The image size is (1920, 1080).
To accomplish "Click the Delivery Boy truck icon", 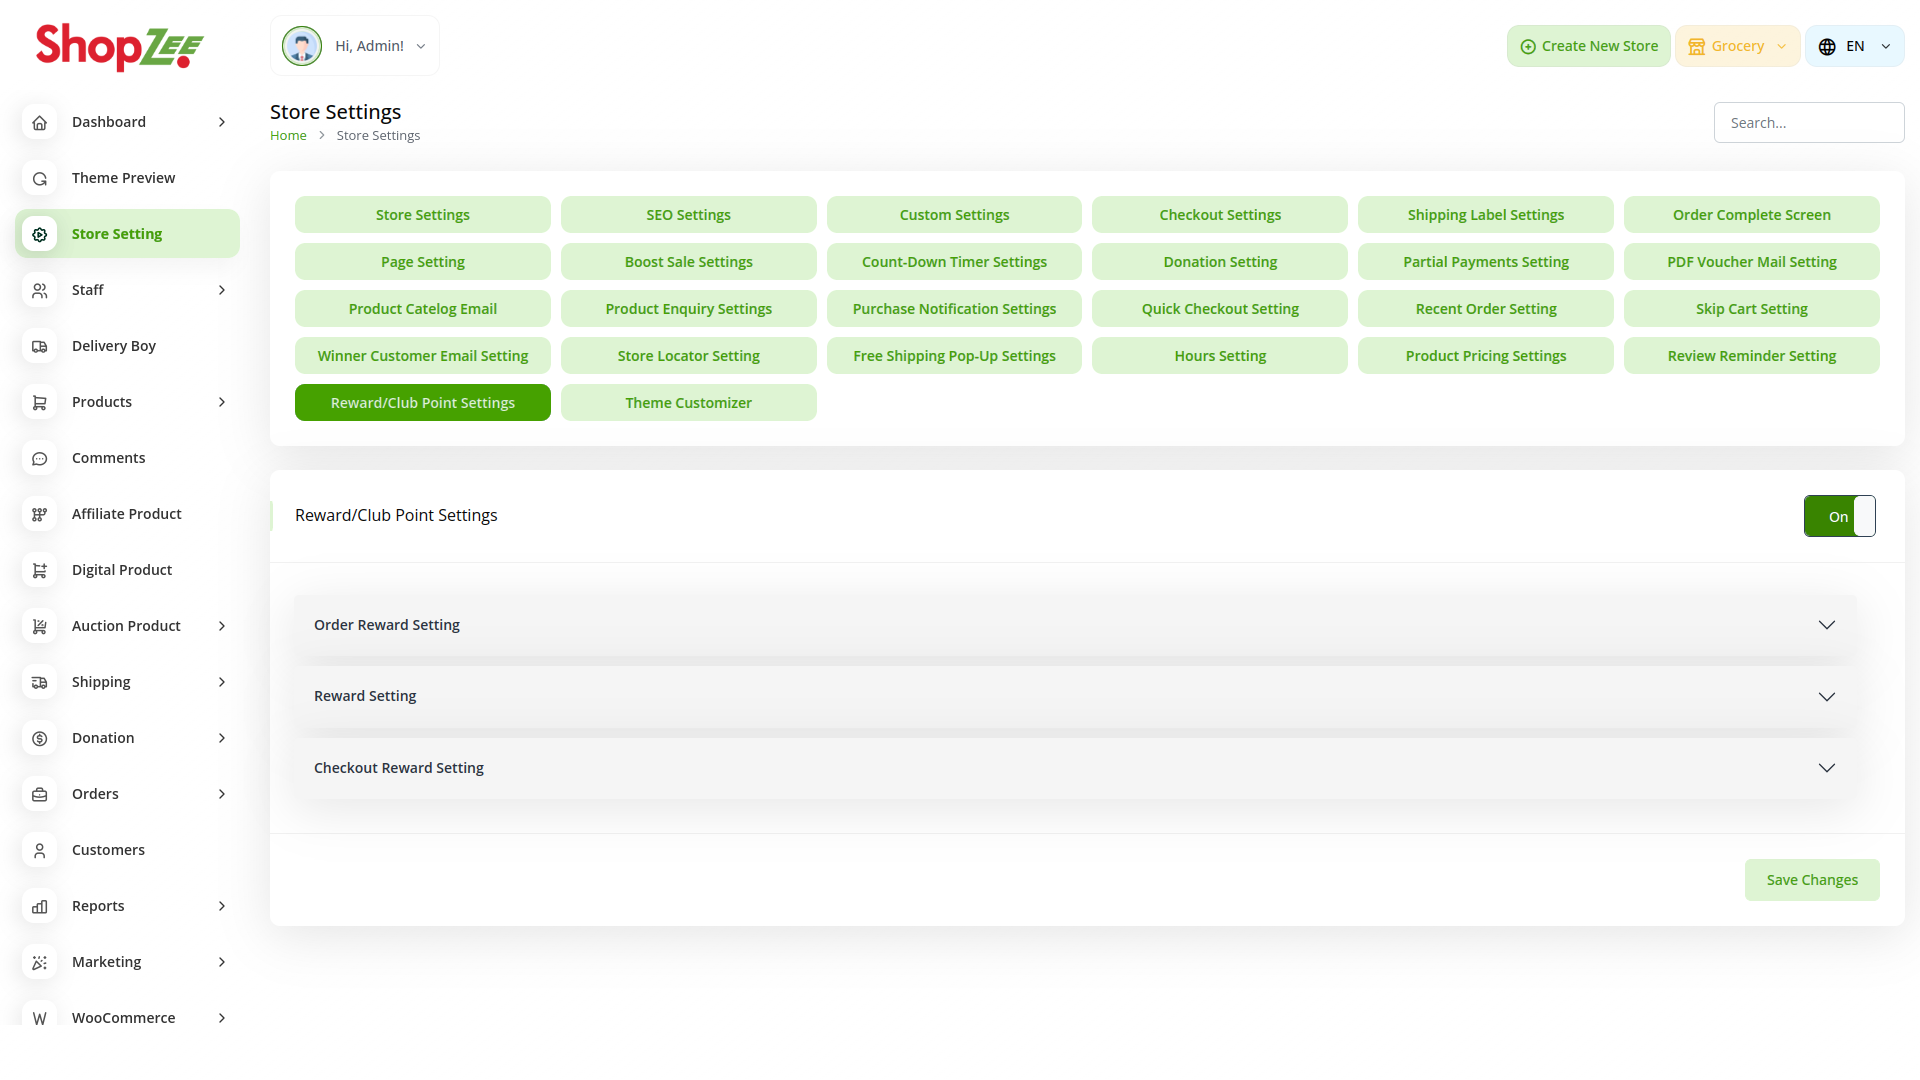I will click(x=40, y=346).
